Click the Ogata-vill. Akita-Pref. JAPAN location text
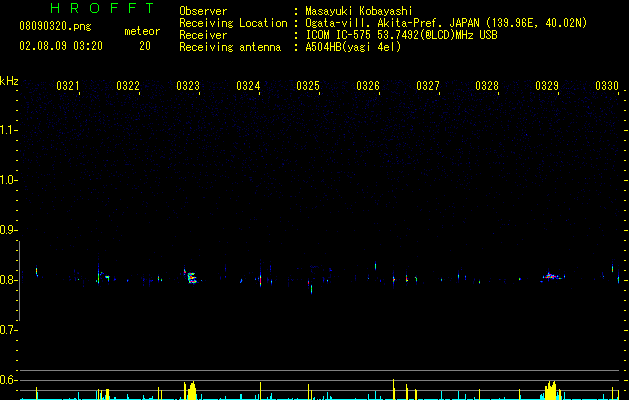Screen dimensions: 629x400 coord(446,23)
